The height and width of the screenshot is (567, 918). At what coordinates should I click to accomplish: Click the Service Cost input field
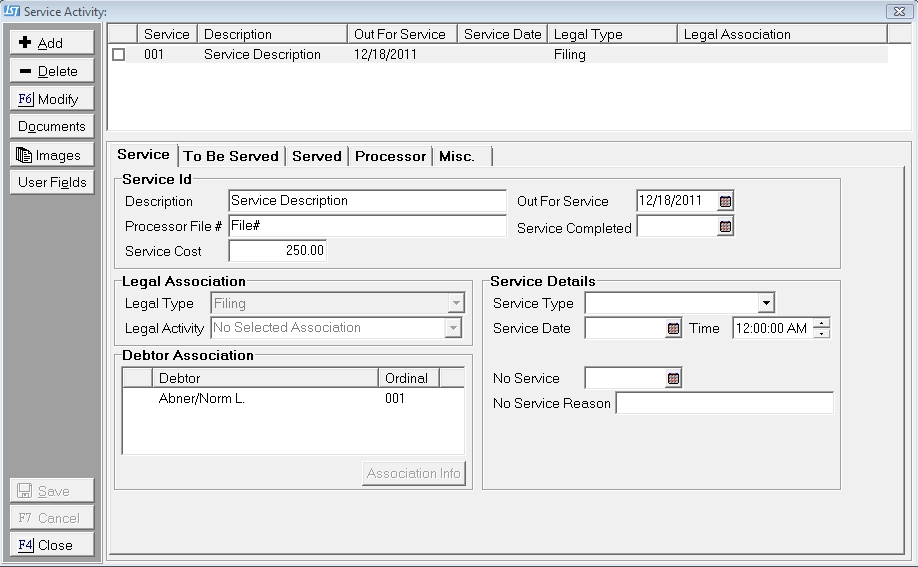pos(277,251)
